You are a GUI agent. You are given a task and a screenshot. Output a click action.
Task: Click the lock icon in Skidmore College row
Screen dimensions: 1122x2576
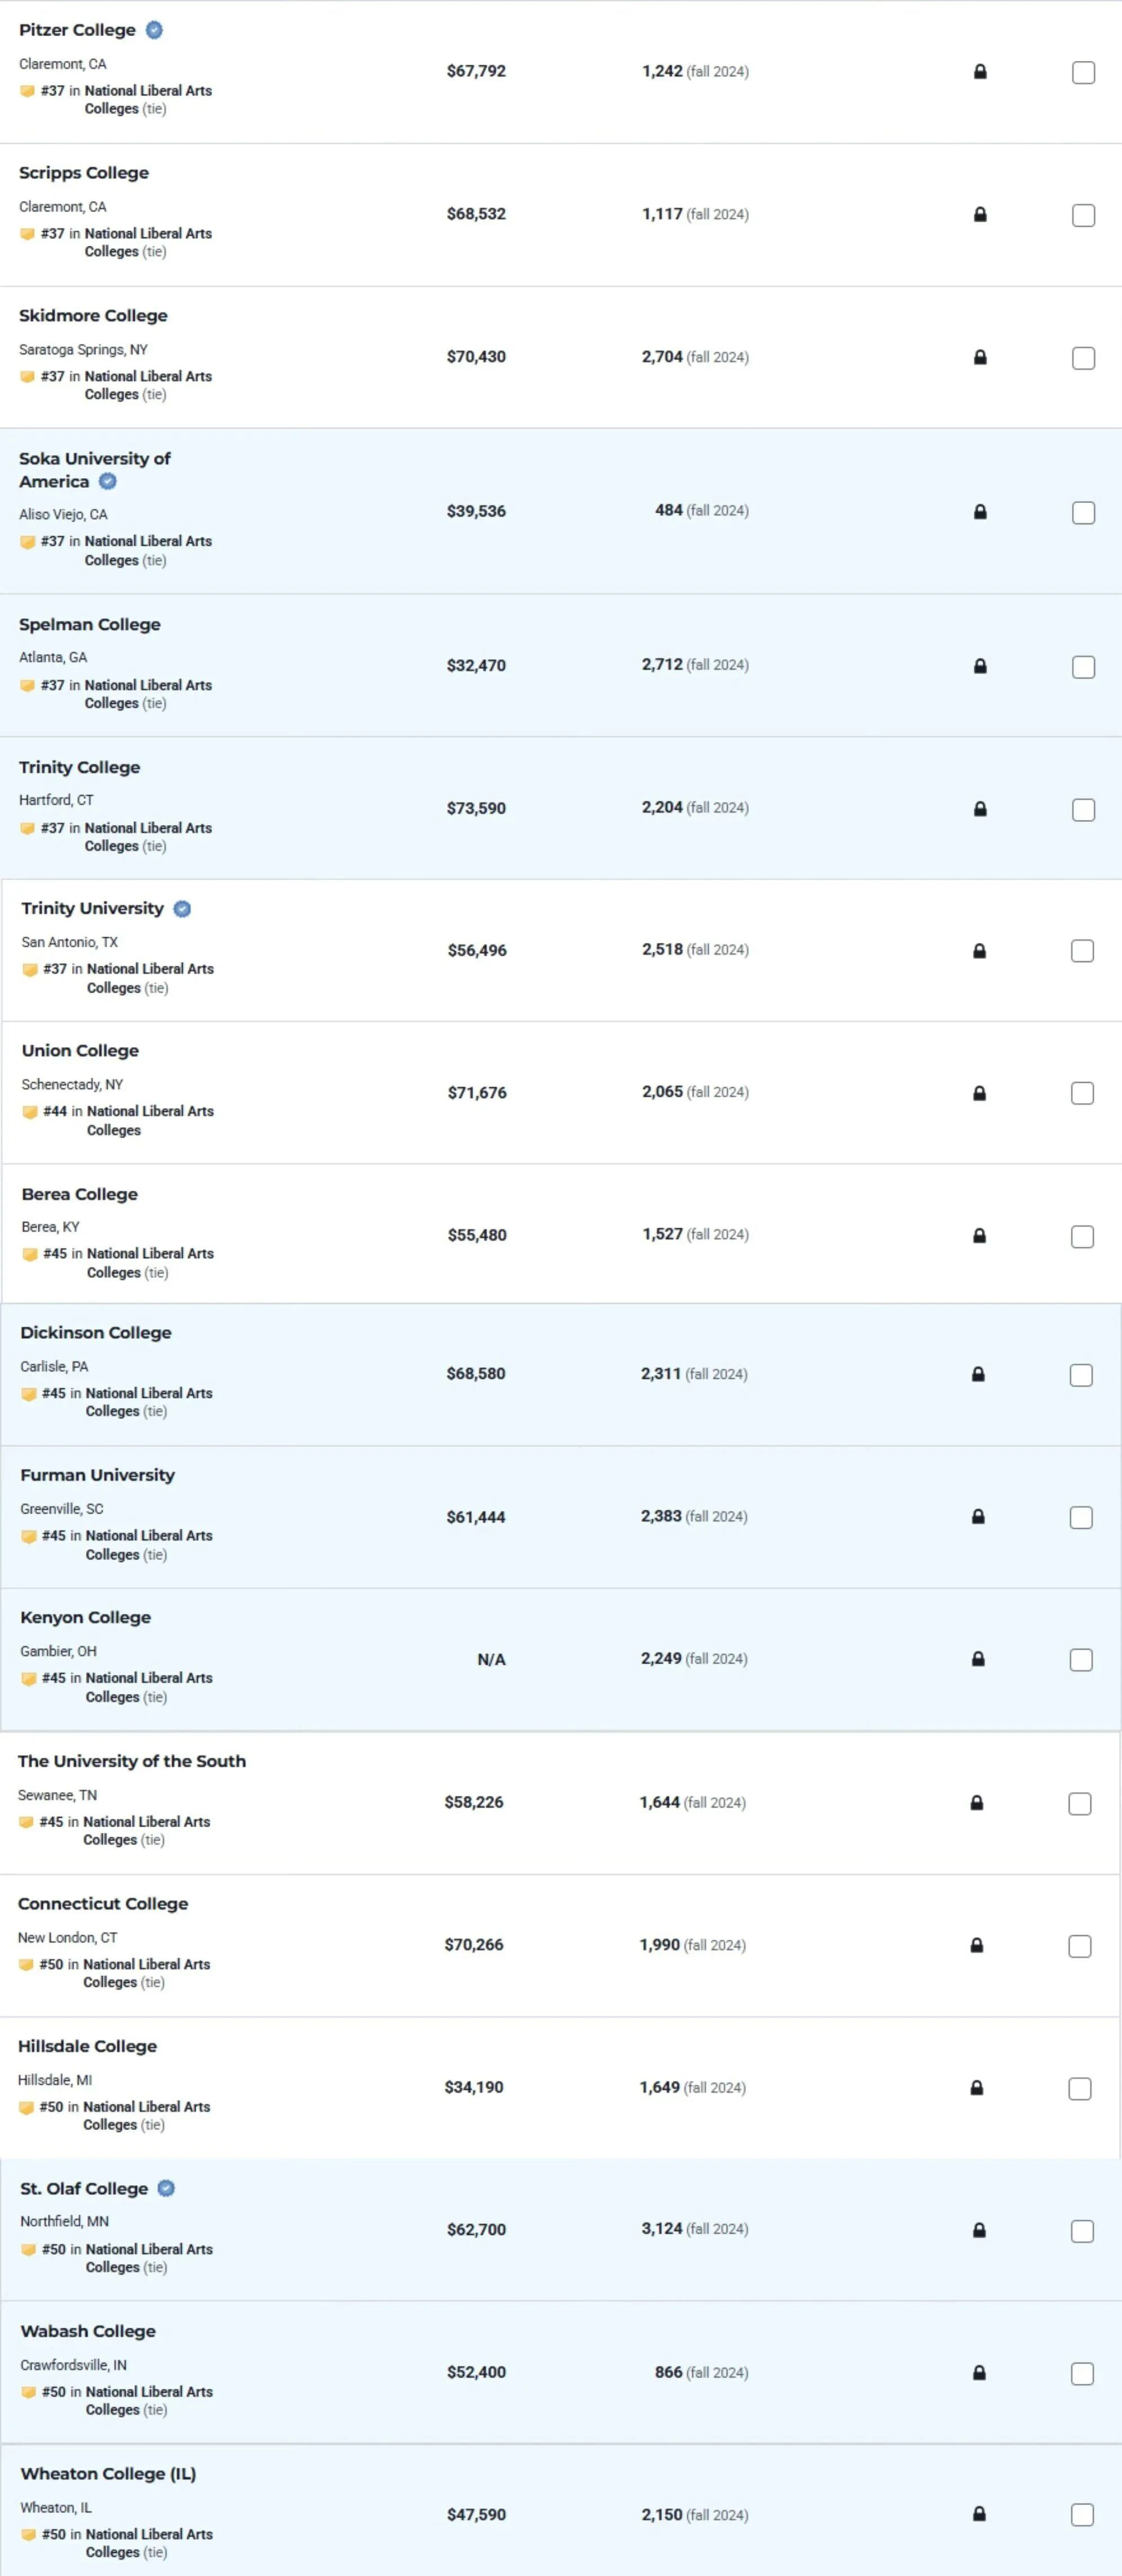980,357
